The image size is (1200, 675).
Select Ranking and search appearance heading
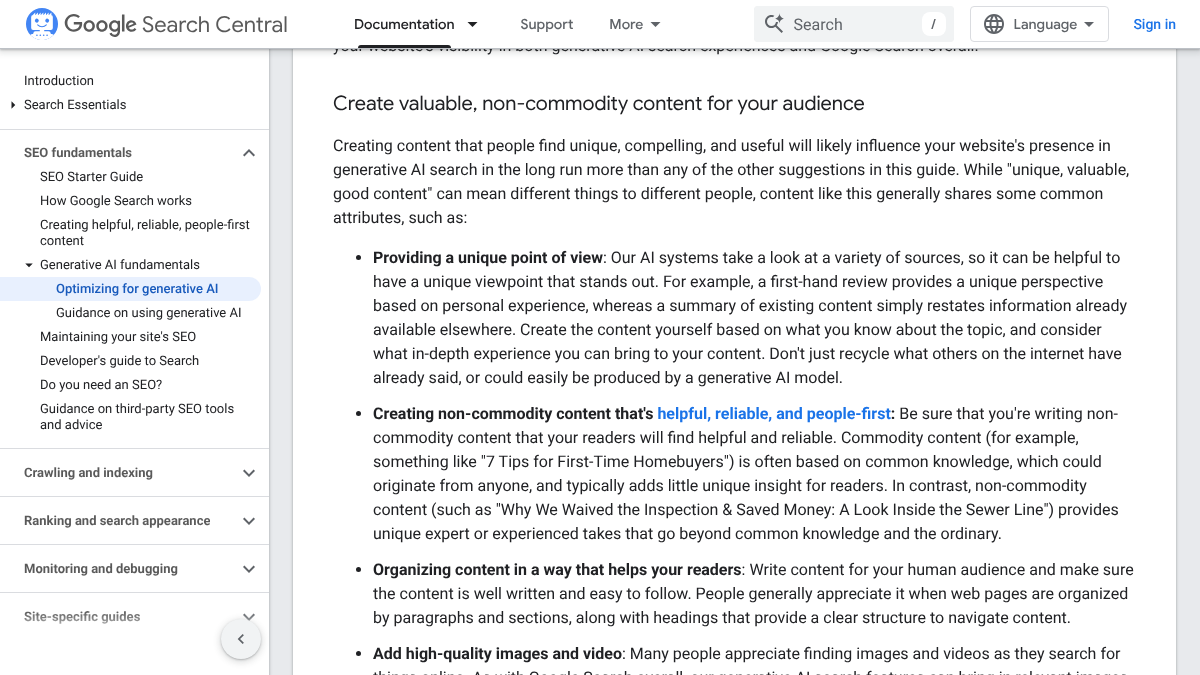(x=117, y=521)
